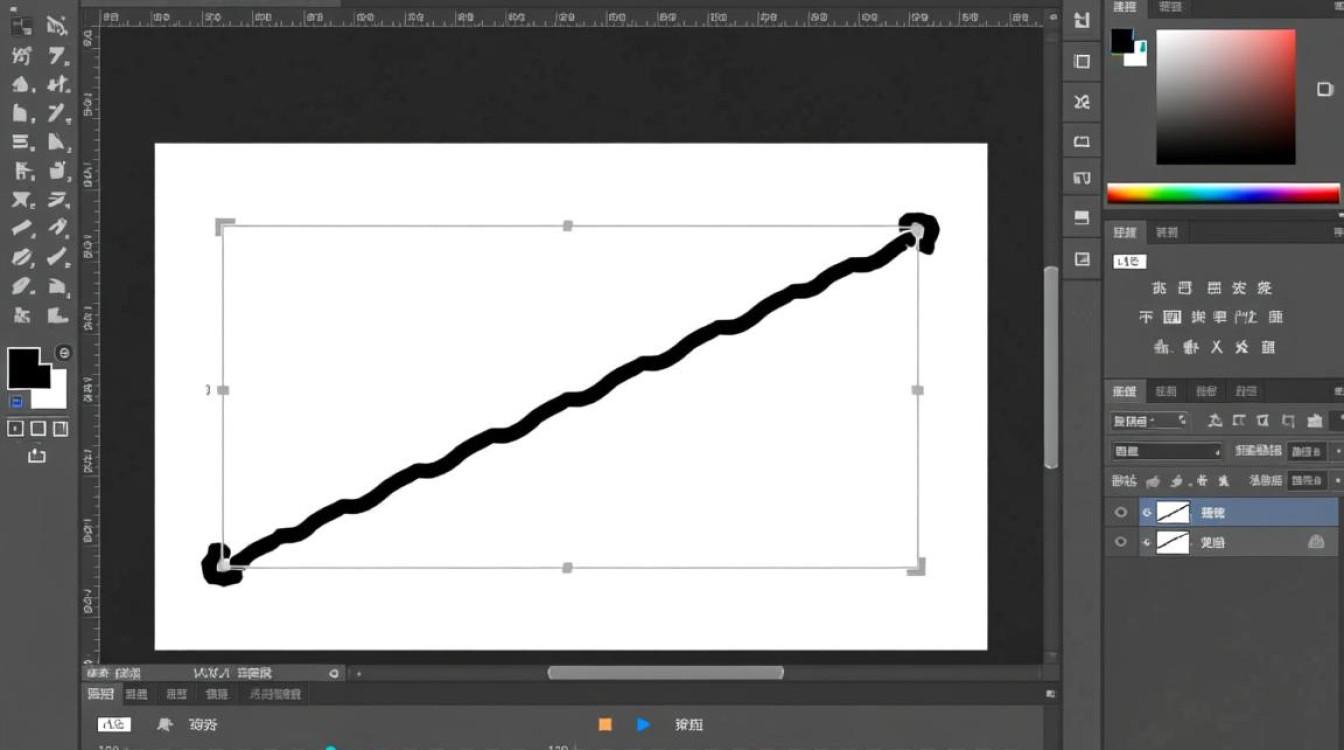Reset to default colors using the small blue icon
1344x750 pixels.
tap(16, 402)
